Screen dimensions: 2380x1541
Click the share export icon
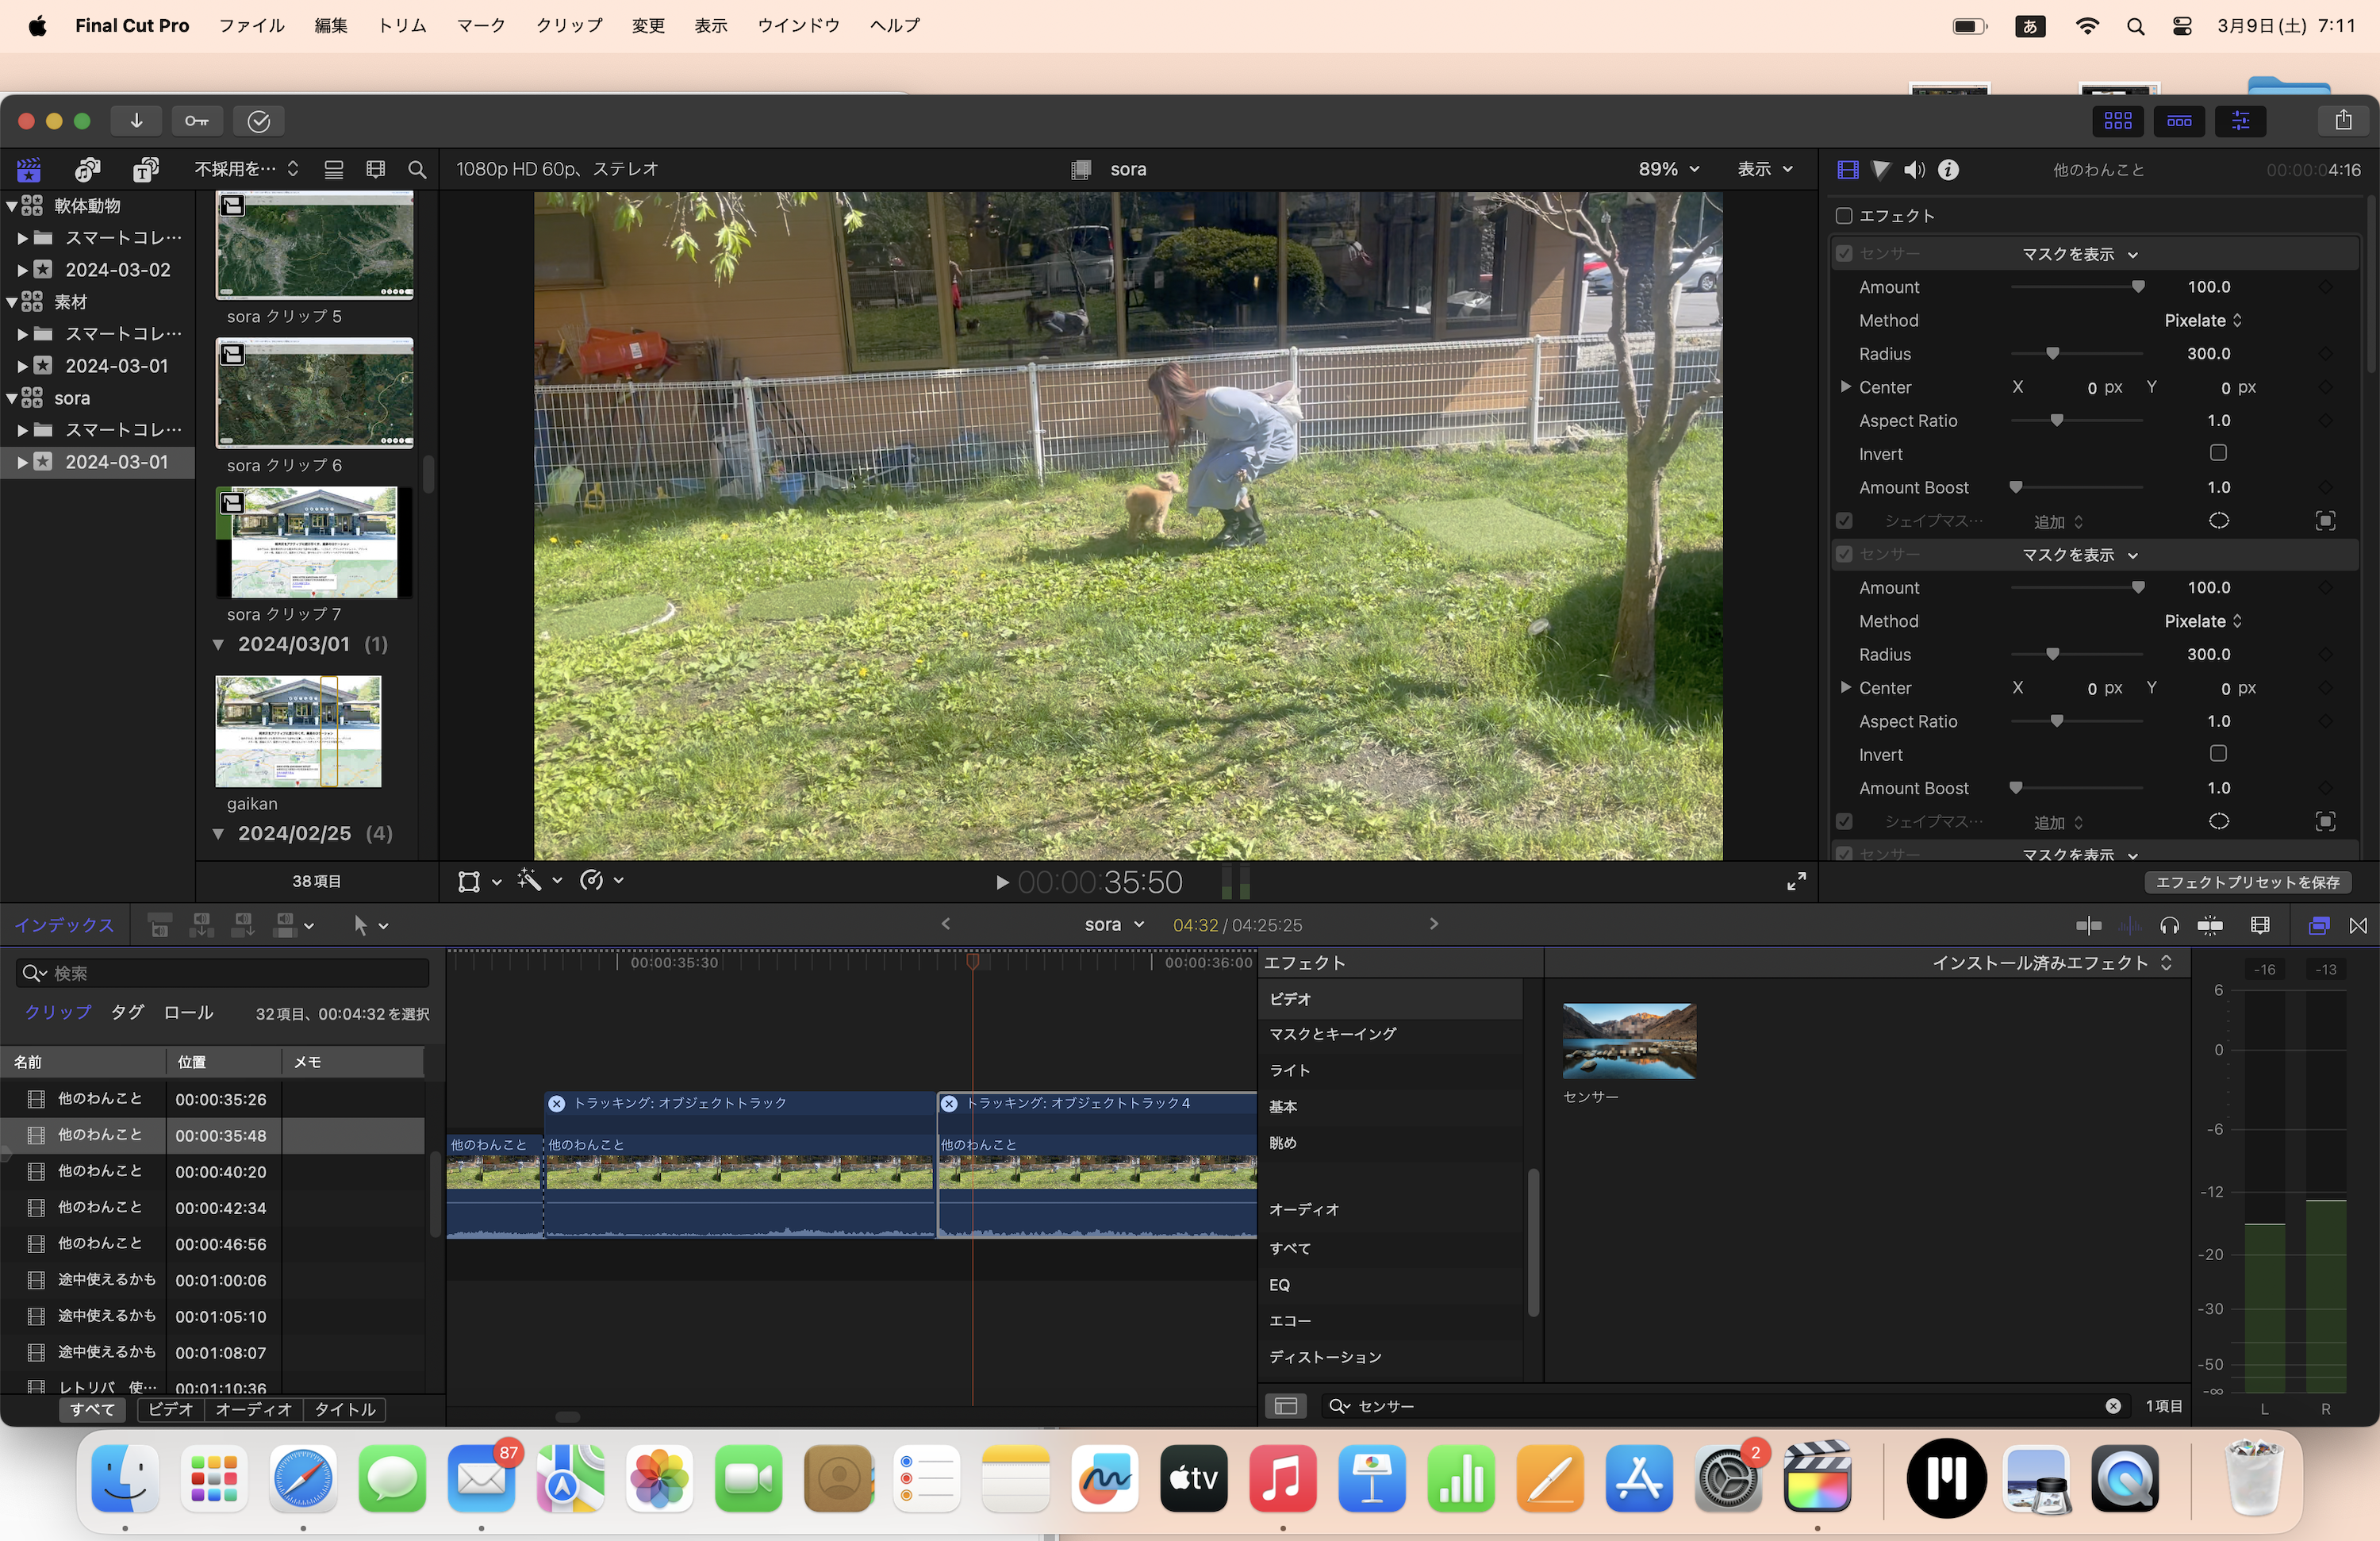[2343, 121]
